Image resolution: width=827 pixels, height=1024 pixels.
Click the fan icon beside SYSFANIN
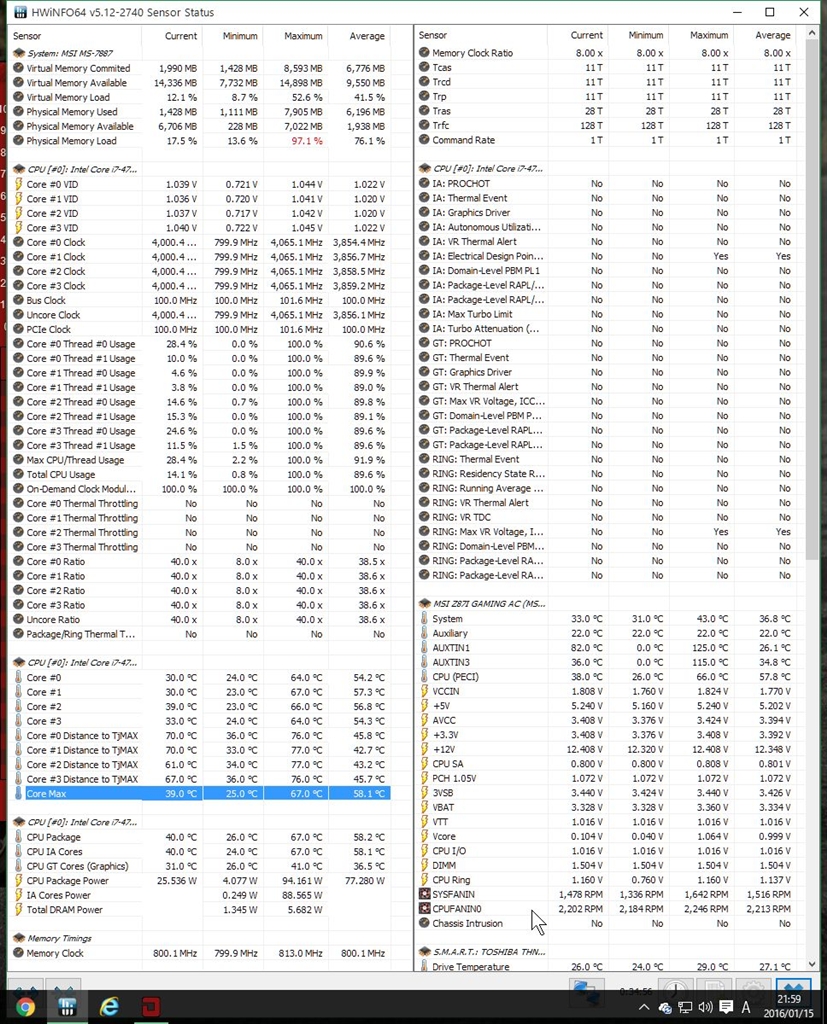(425, 894)
